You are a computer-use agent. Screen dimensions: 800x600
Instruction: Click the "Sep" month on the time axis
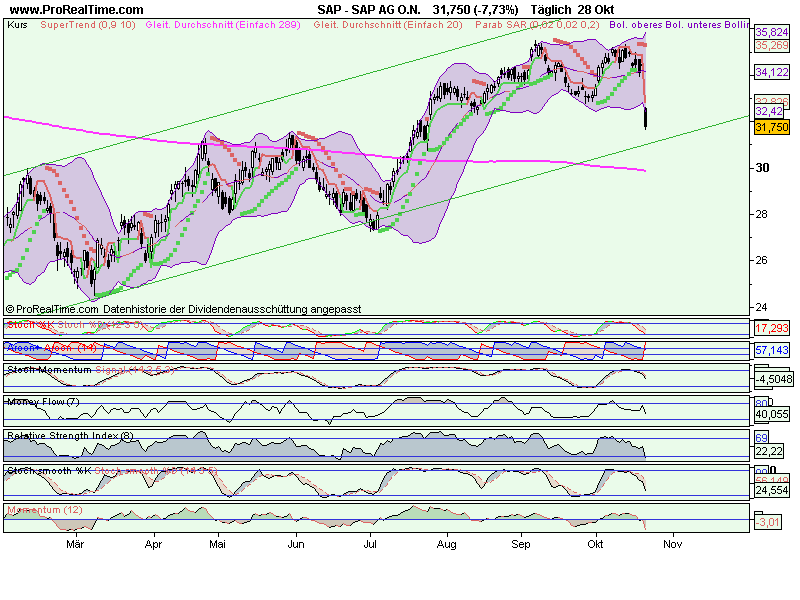click(521, 544)
